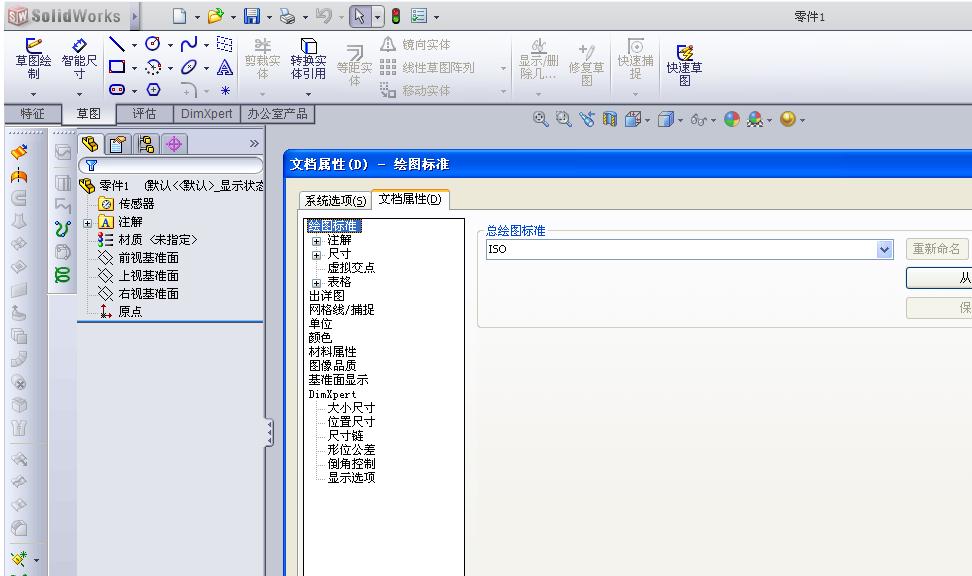
Task: Open the PropertyManager tab icon
Action: click(117, 144)
